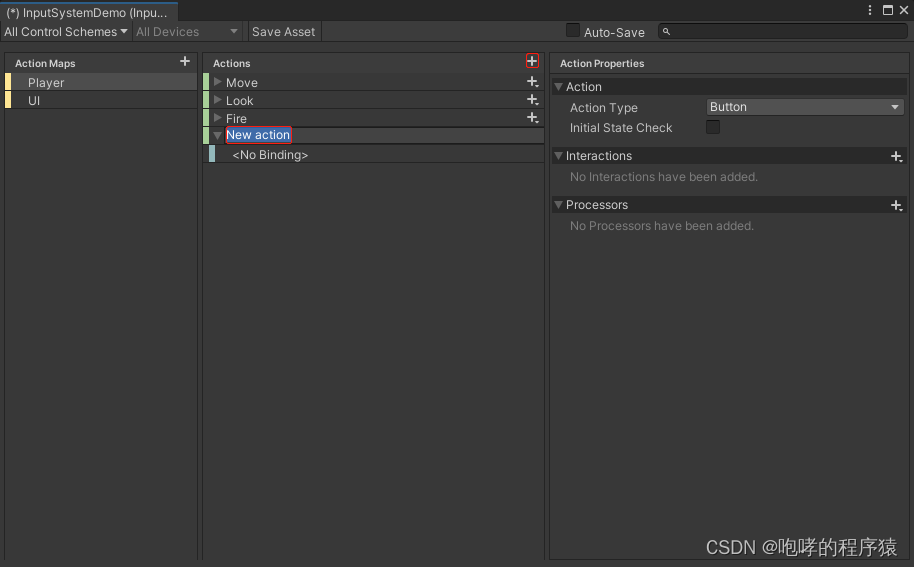
Task: Open All Control Schemes dropdown
Action: pyautogui.click(x=66, y=32)
